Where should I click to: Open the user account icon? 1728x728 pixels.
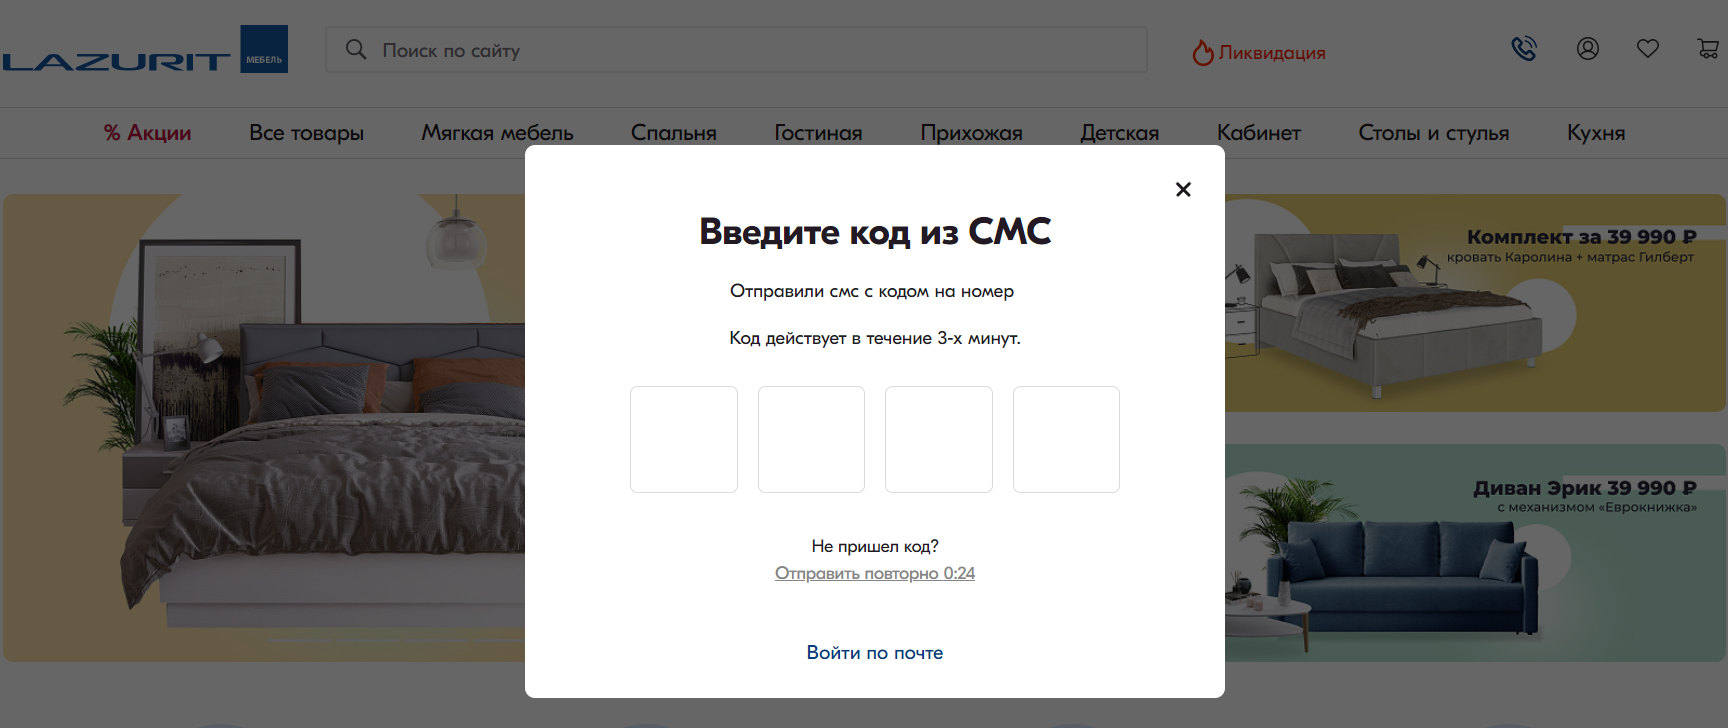1588,48
